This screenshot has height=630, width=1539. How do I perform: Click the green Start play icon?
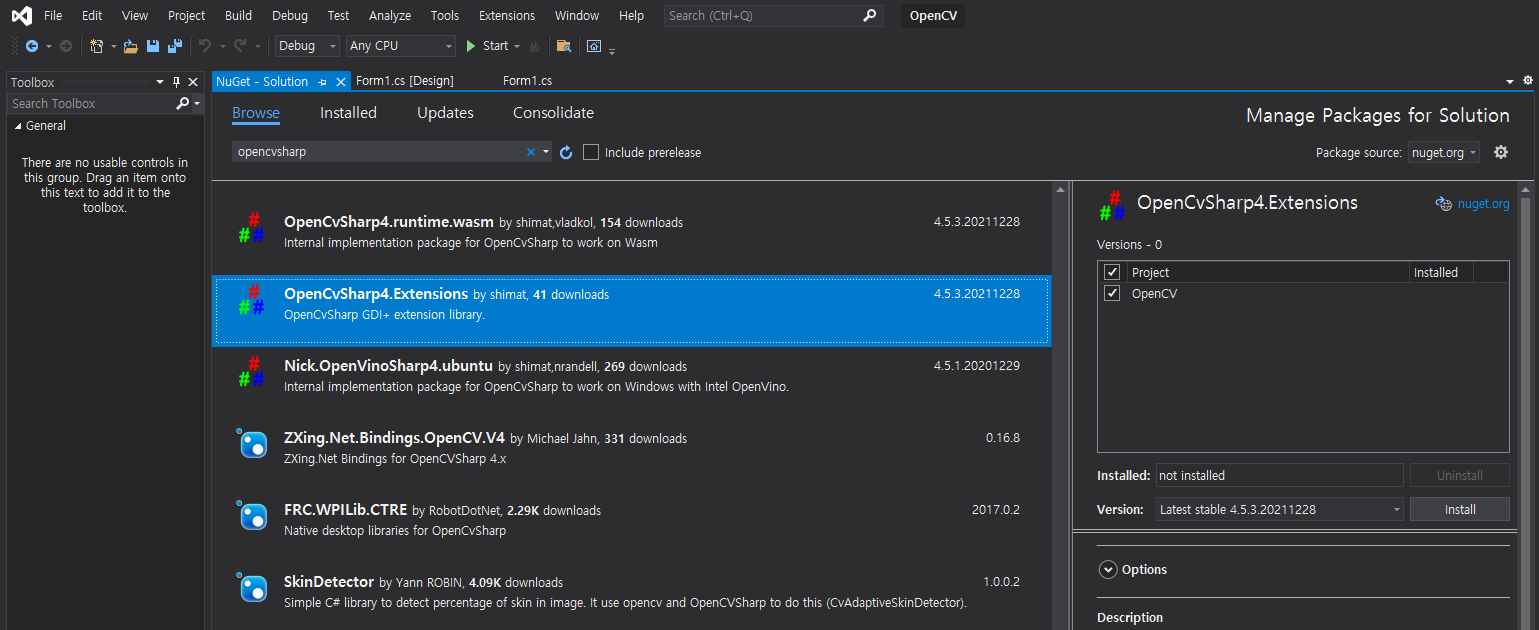[x=470, y=46]
